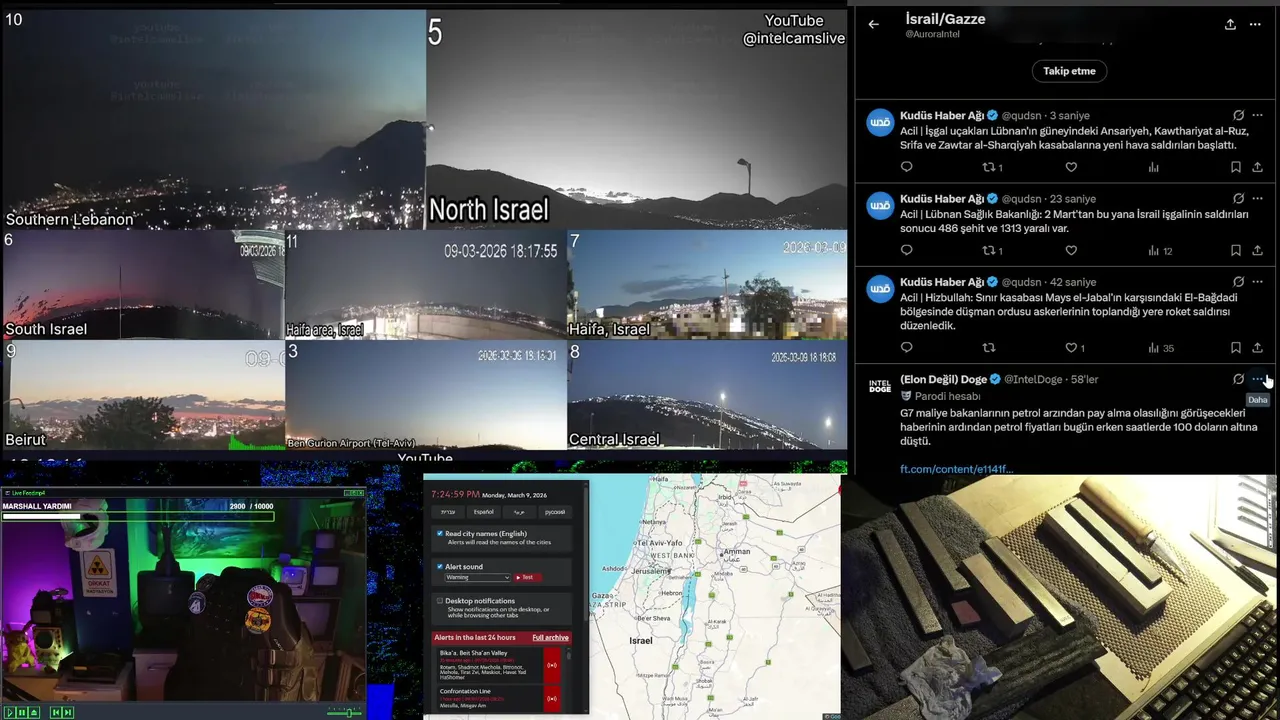Select the Central Israel camera feed
This screenshot has height=720, width=1280.
coord(706,395)
